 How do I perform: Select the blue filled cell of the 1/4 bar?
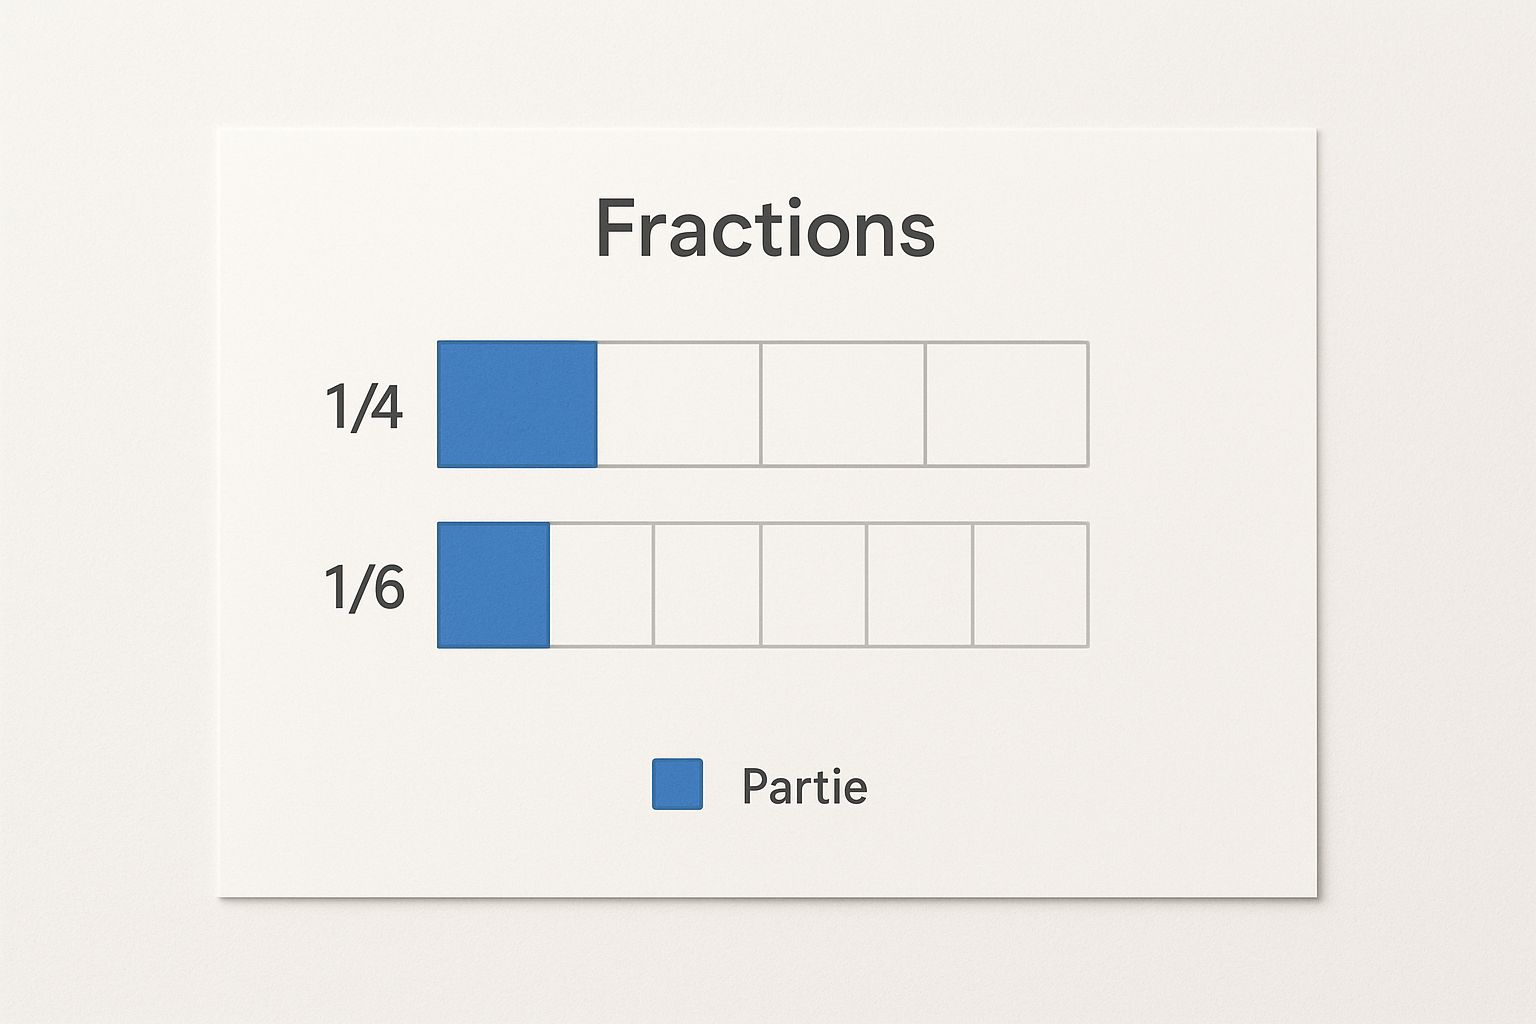point(517,404)
